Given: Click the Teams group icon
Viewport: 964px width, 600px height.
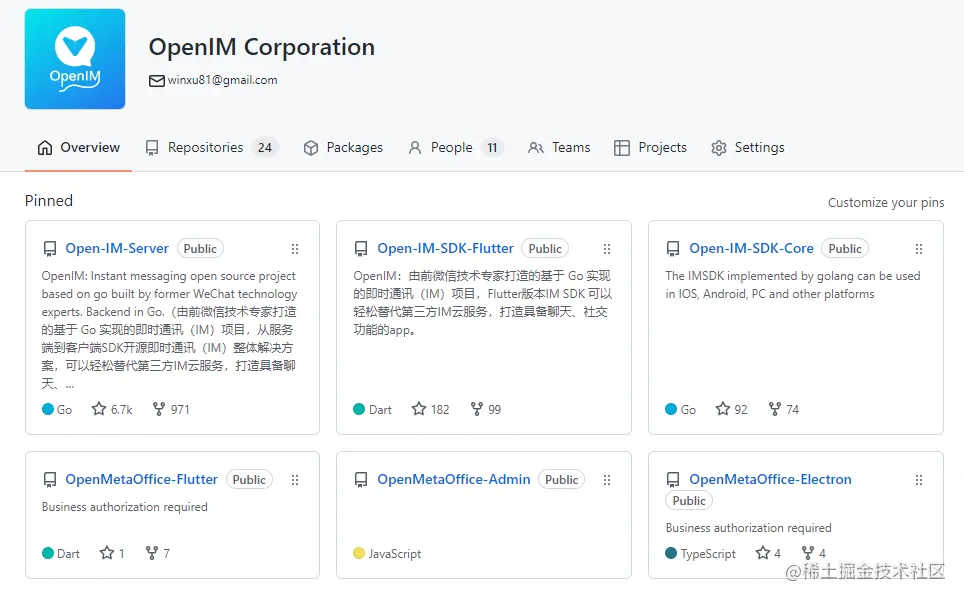Looking at the screenshot, I should click(535, 148).
